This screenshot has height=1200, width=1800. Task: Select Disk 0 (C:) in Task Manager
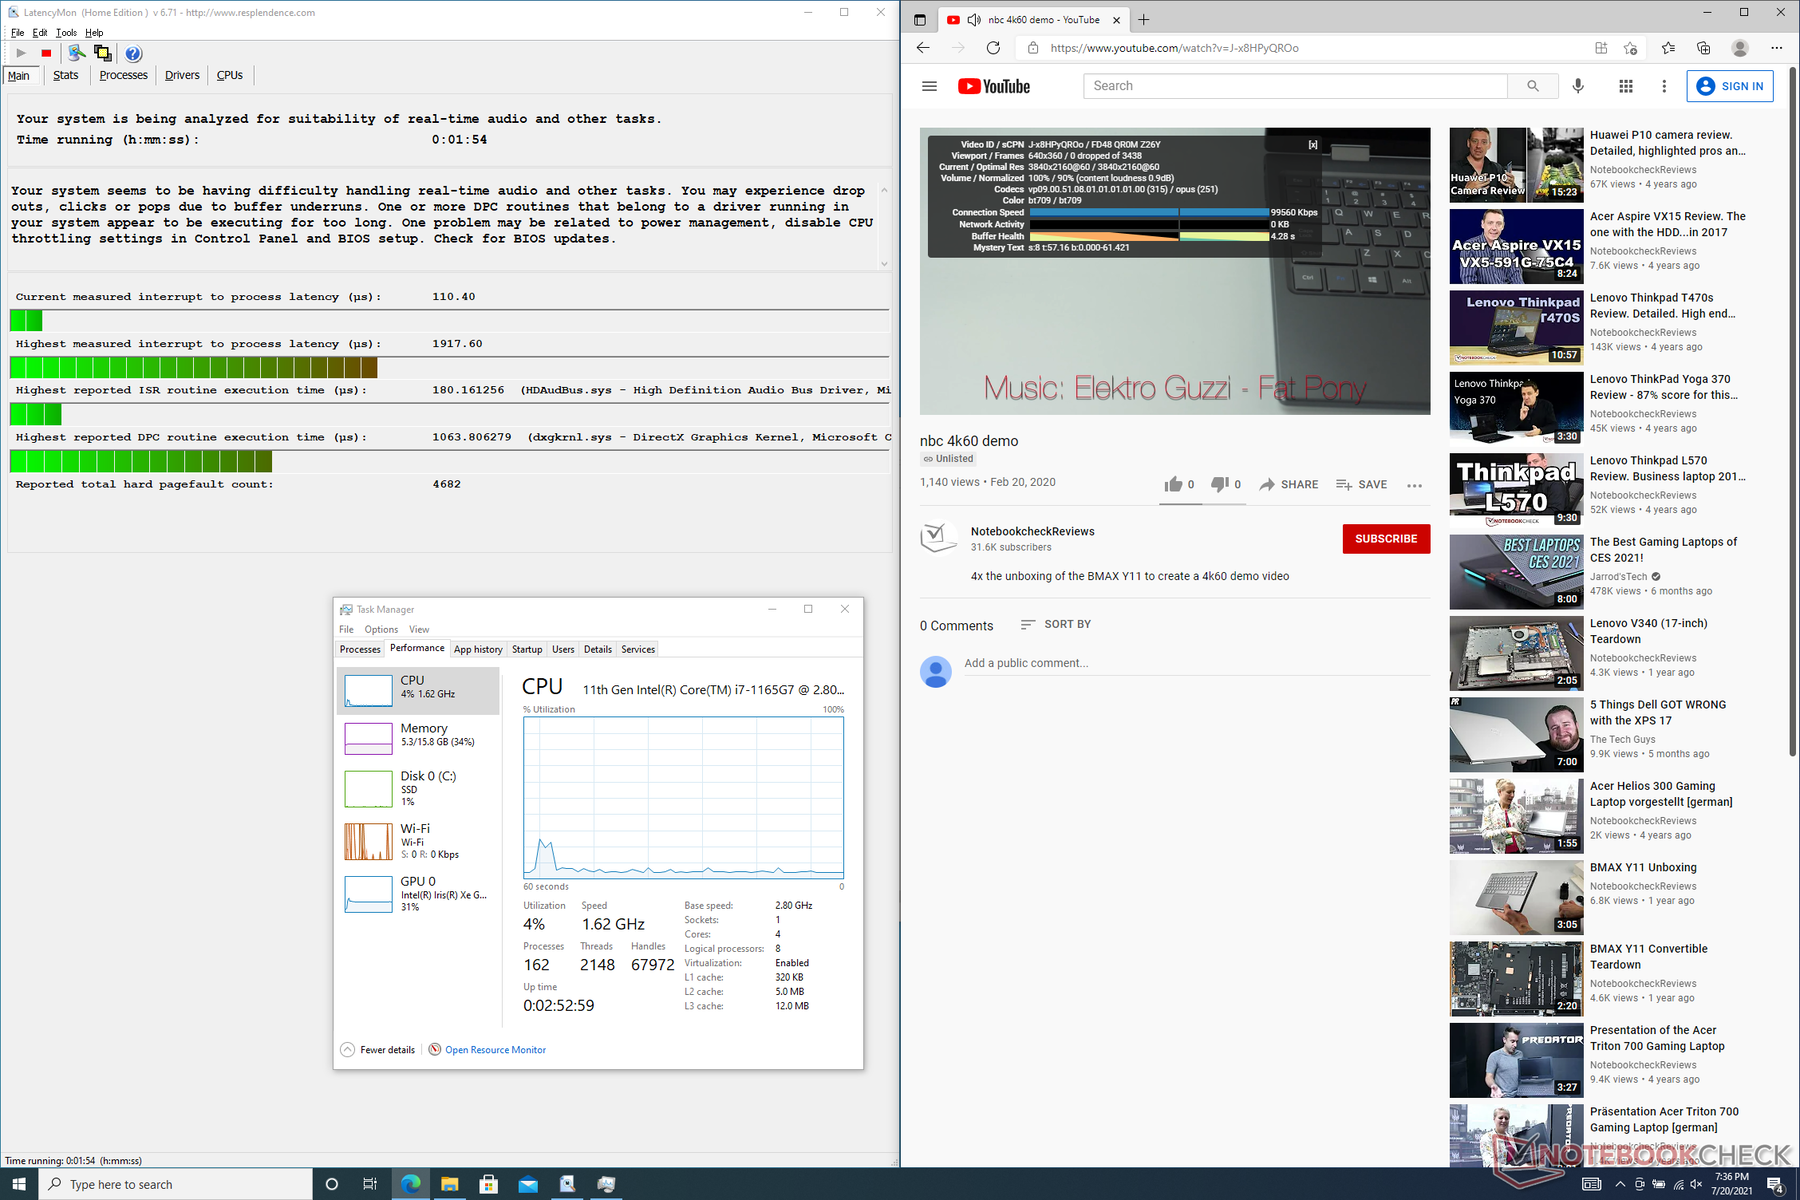(418, 788)
